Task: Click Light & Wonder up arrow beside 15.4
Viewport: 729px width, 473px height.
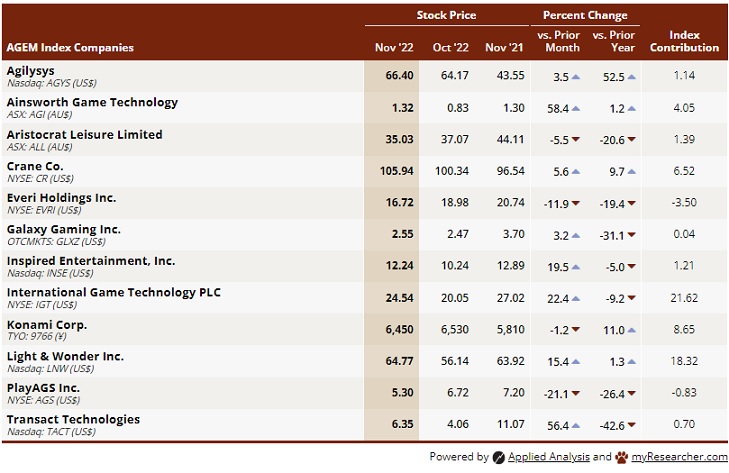Action: coord(576,361)
